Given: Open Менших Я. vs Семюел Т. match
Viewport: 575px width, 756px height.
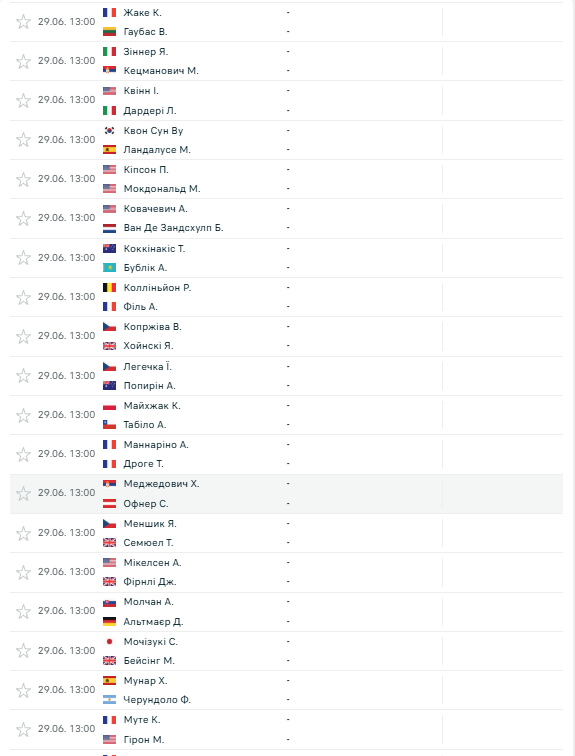Looking at the screenshot, I should pos(286,533).
